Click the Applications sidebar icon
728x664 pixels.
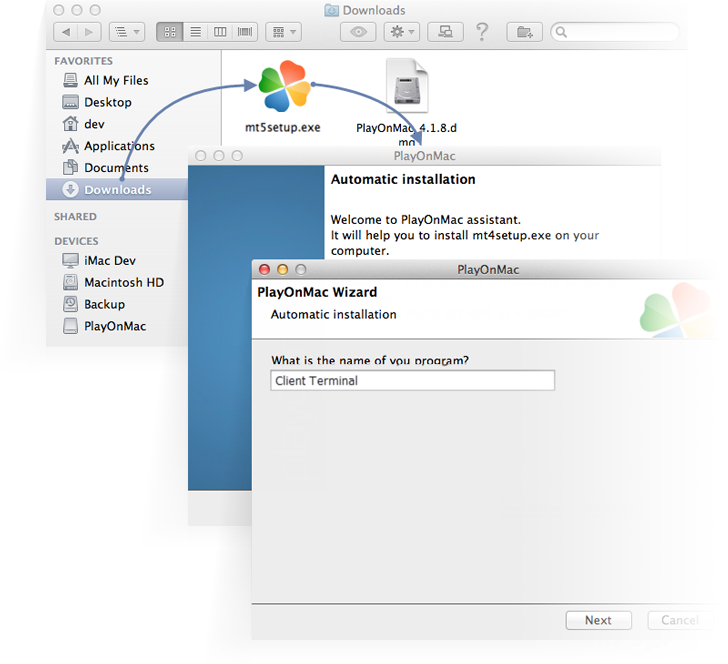70,146
